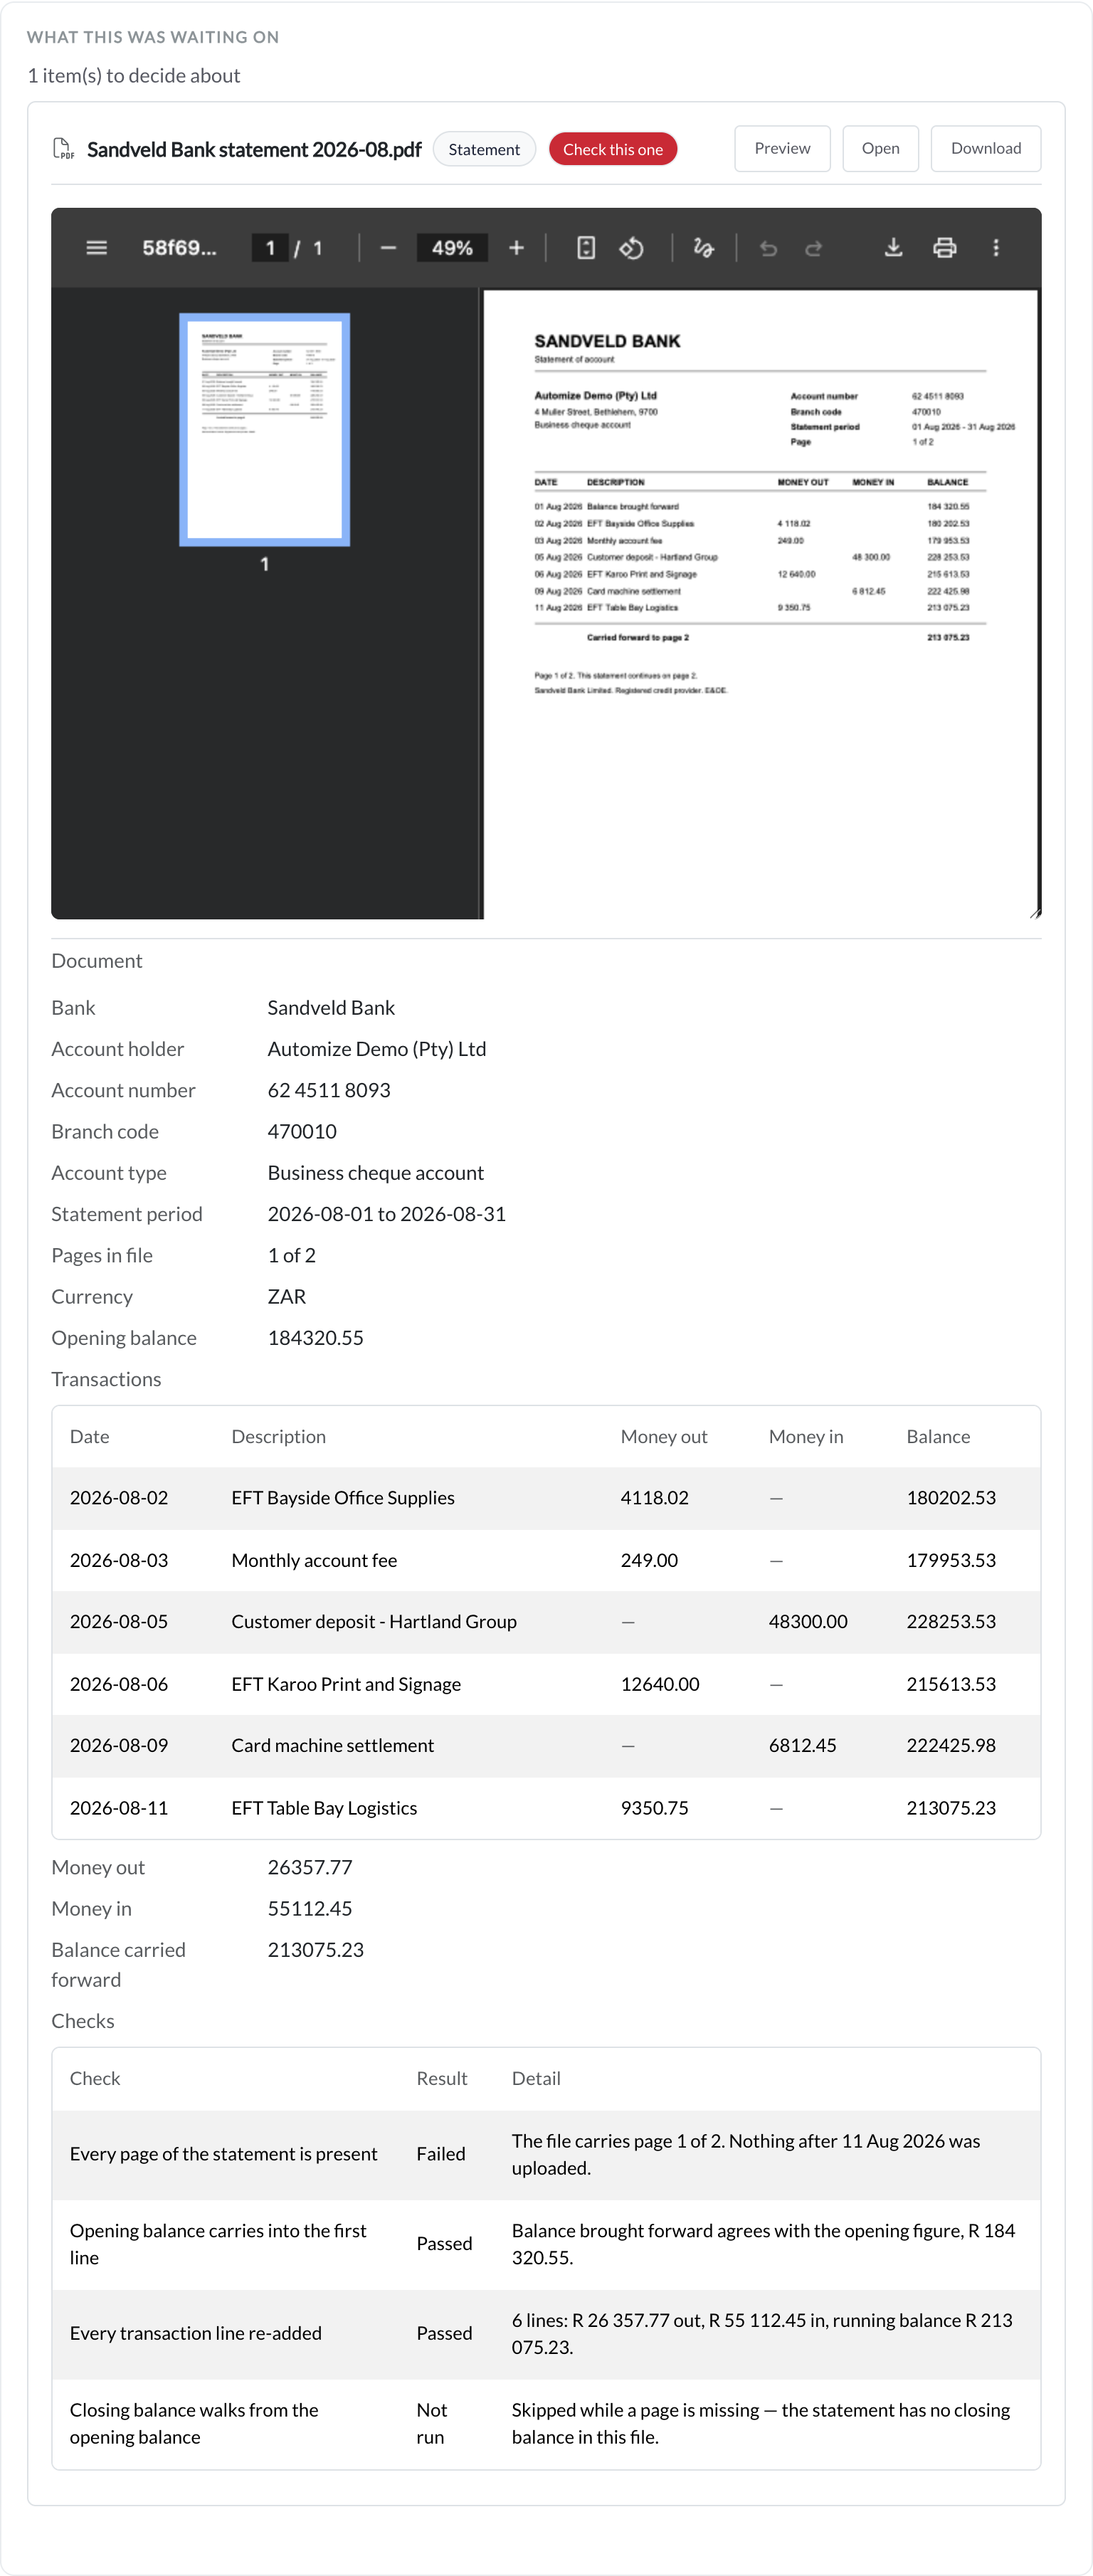Select branch code value 470010
This screenshot has width=1093, height=2576.
coord(302,1131)
